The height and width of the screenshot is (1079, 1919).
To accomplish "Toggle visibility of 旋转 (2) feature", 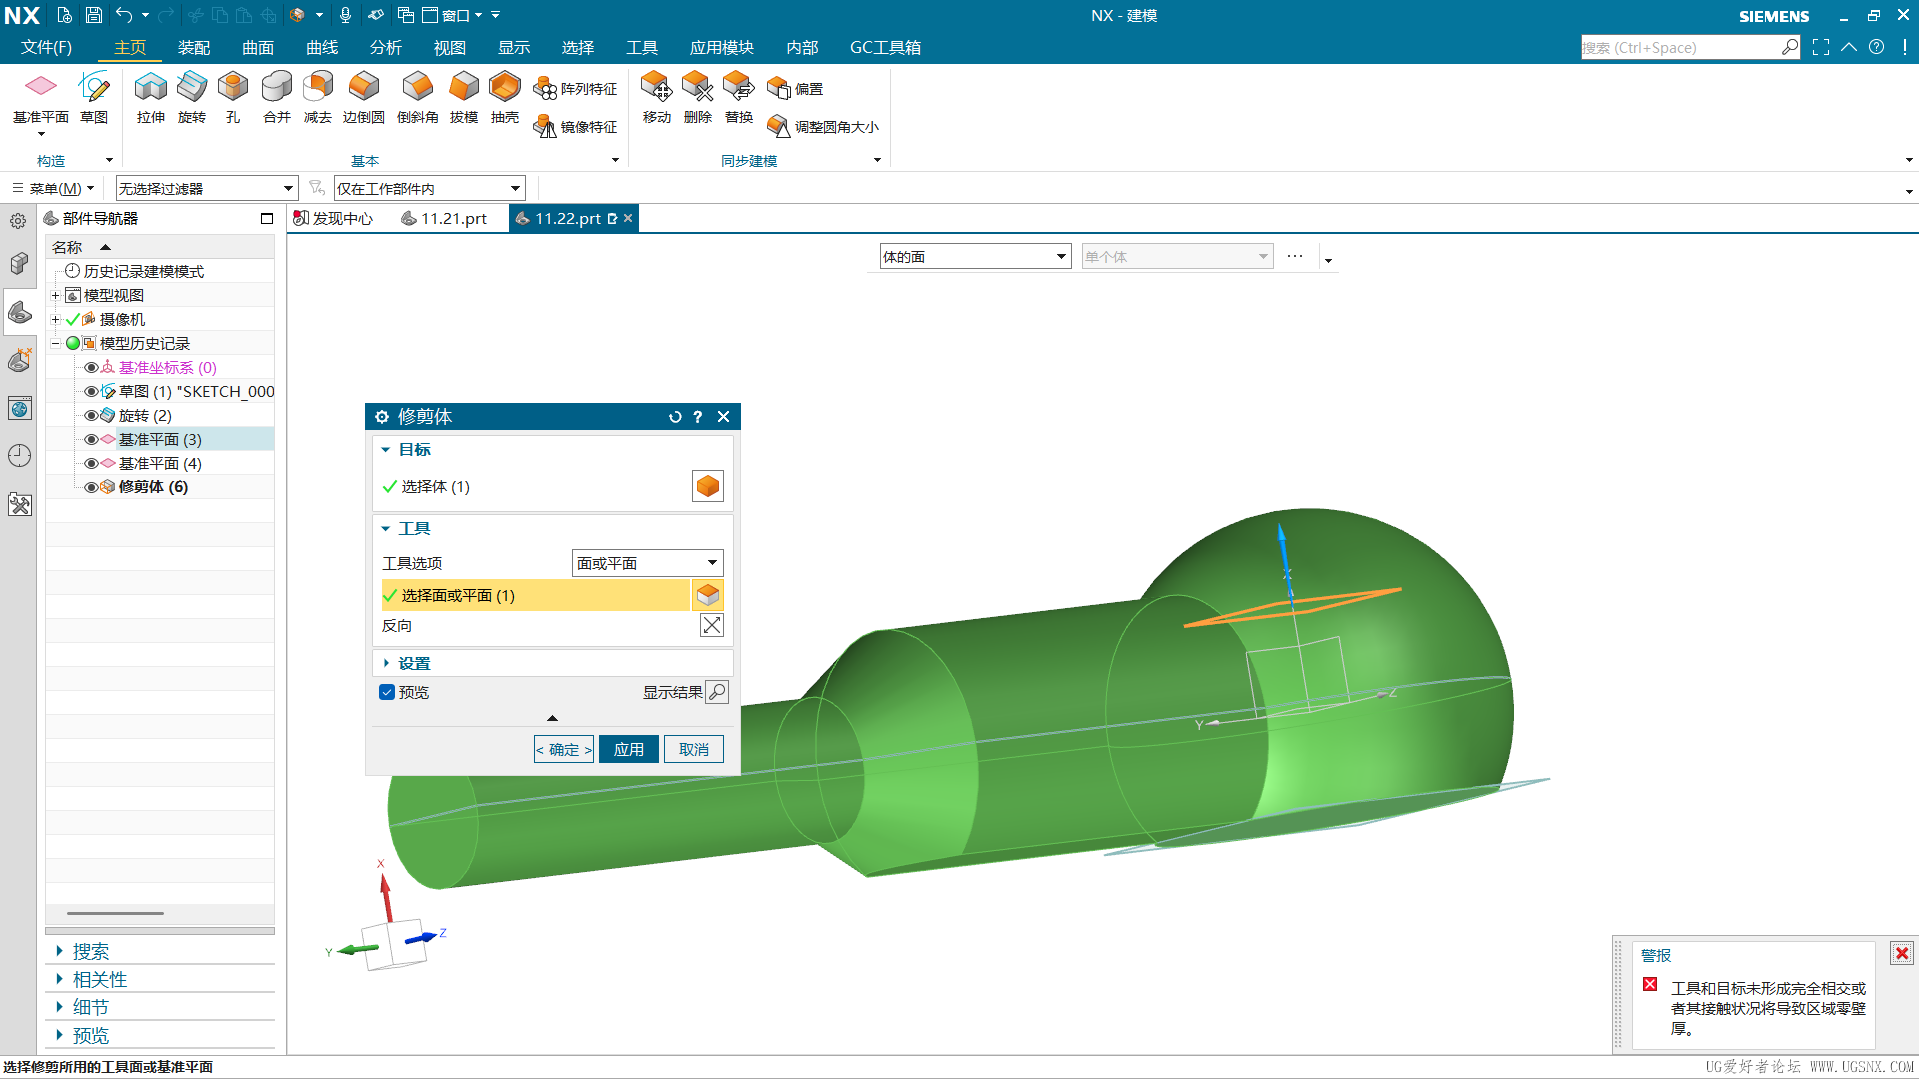I will [x=91, y=416].
